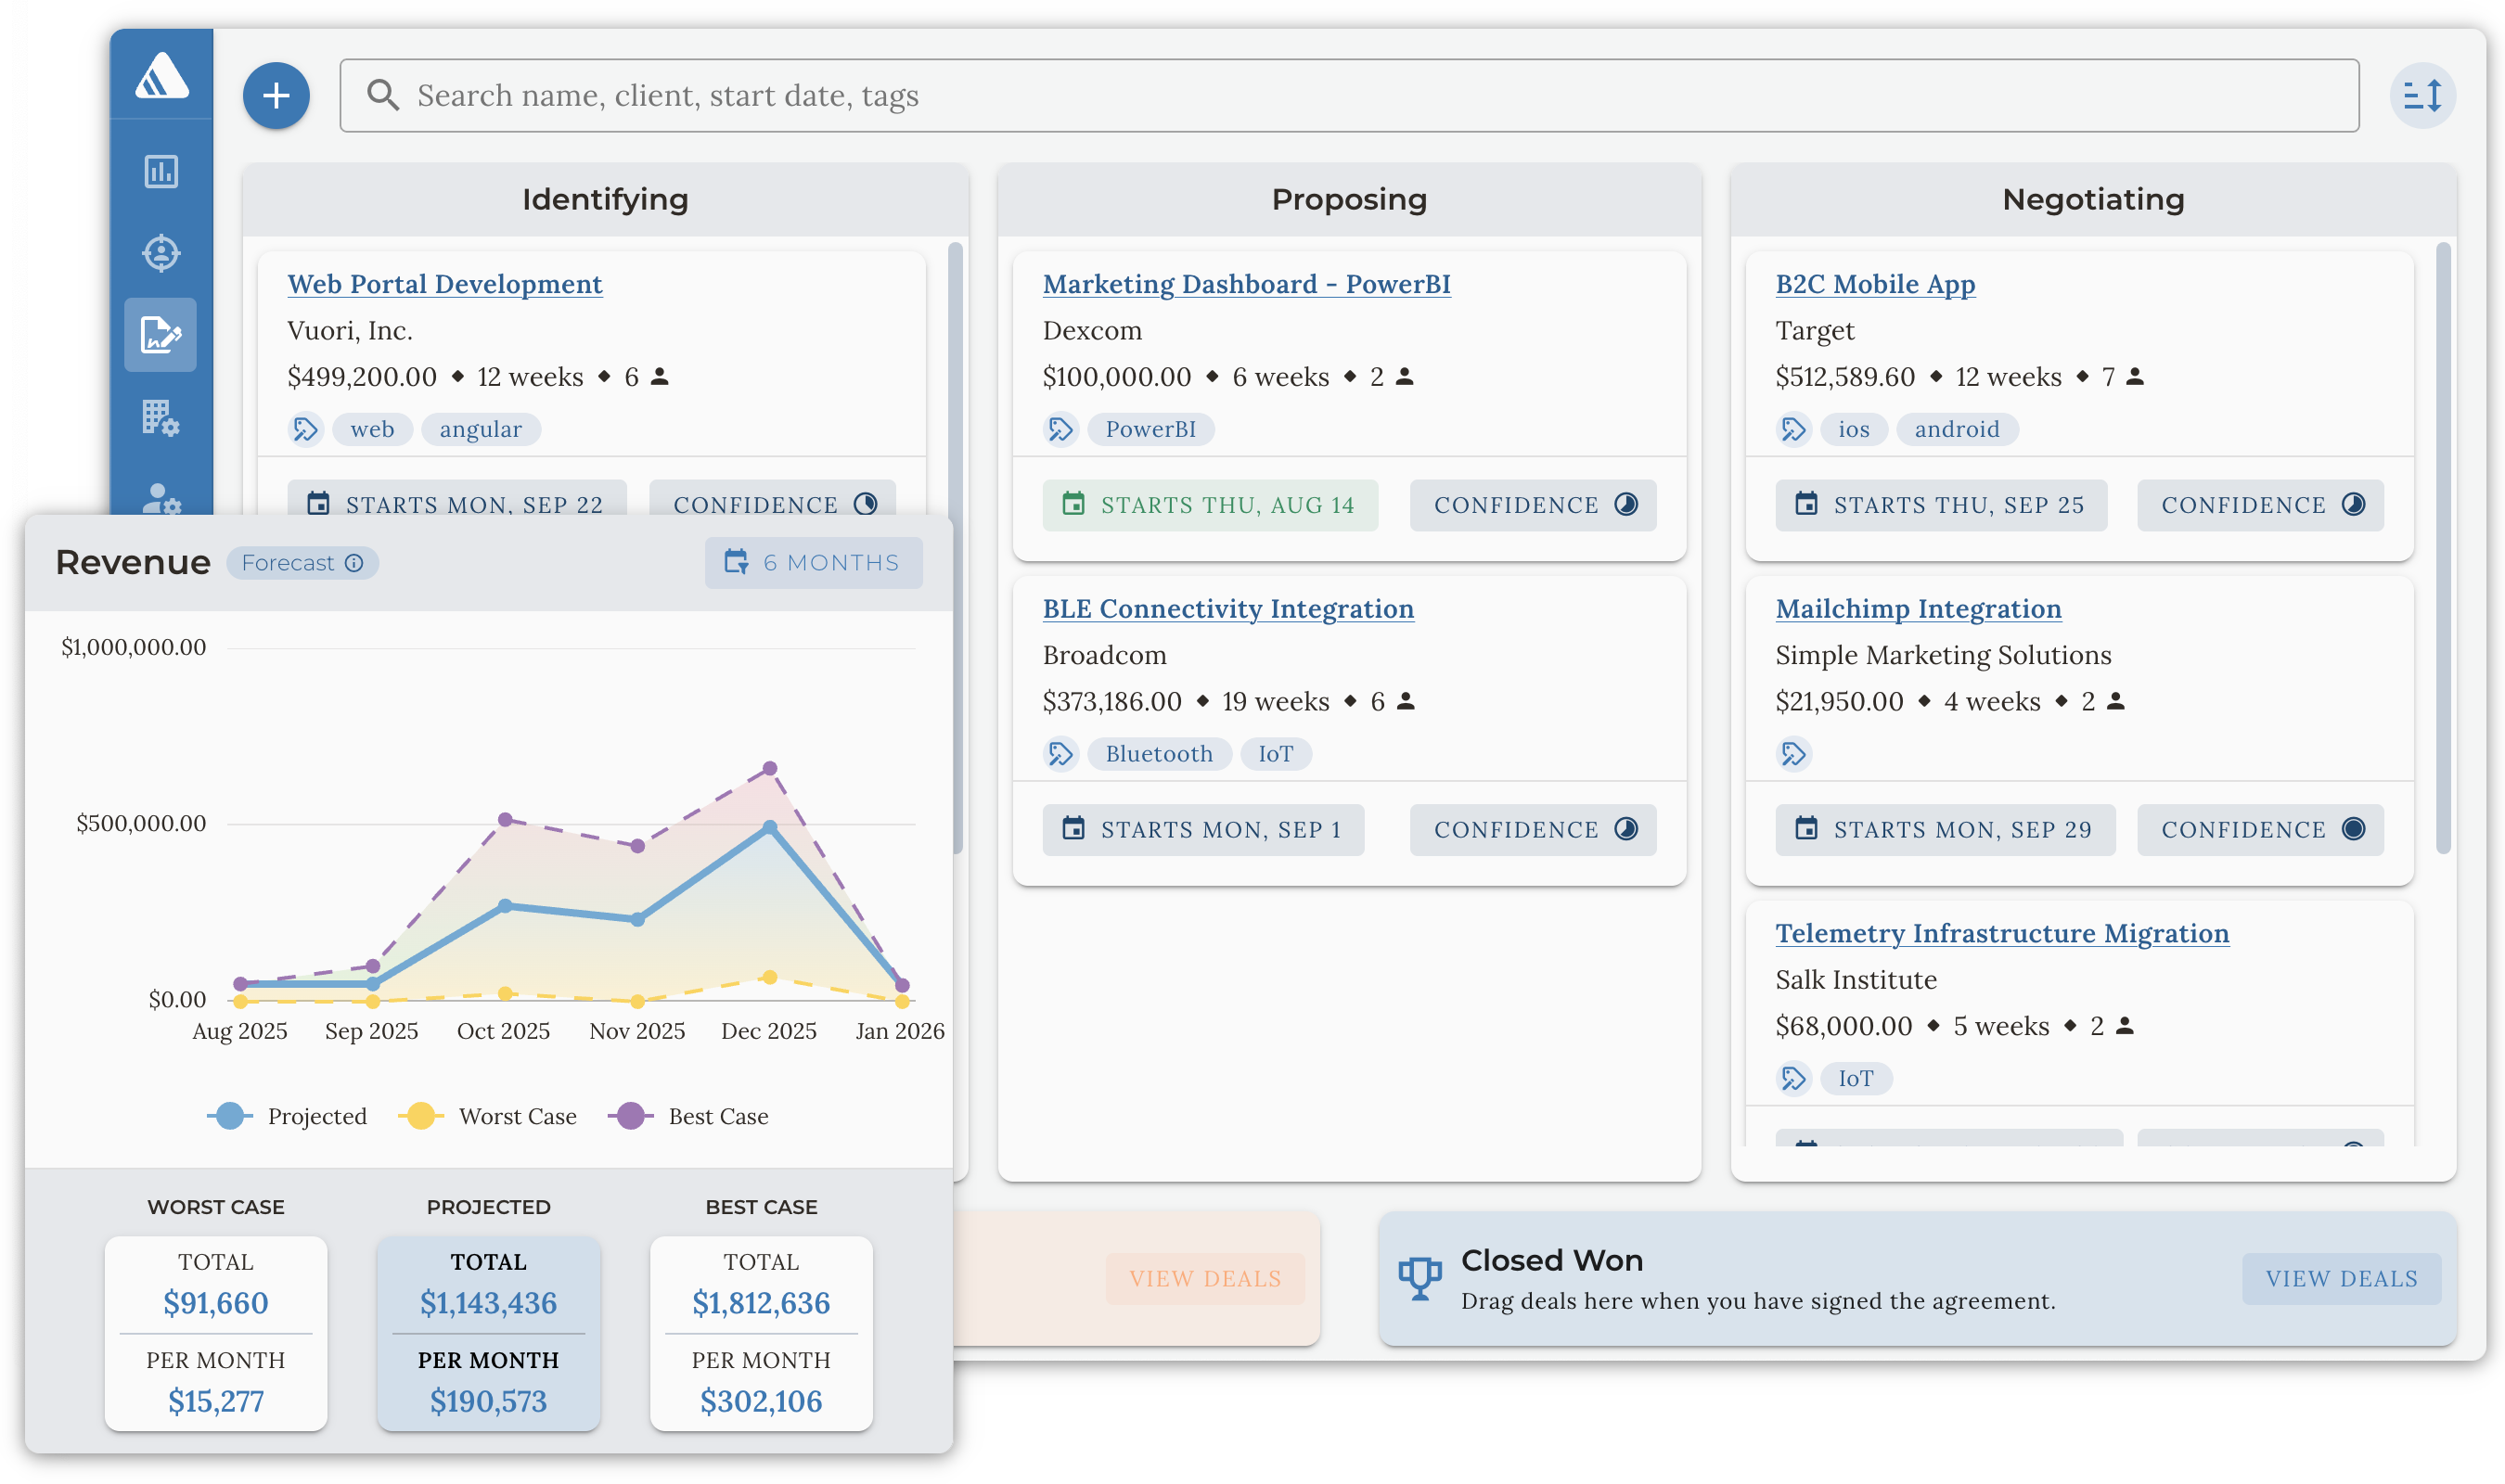Image resolution: width=2505 pixels, height=1484 pixels.
Task: Click the Forecast badge
Action: 302,563
